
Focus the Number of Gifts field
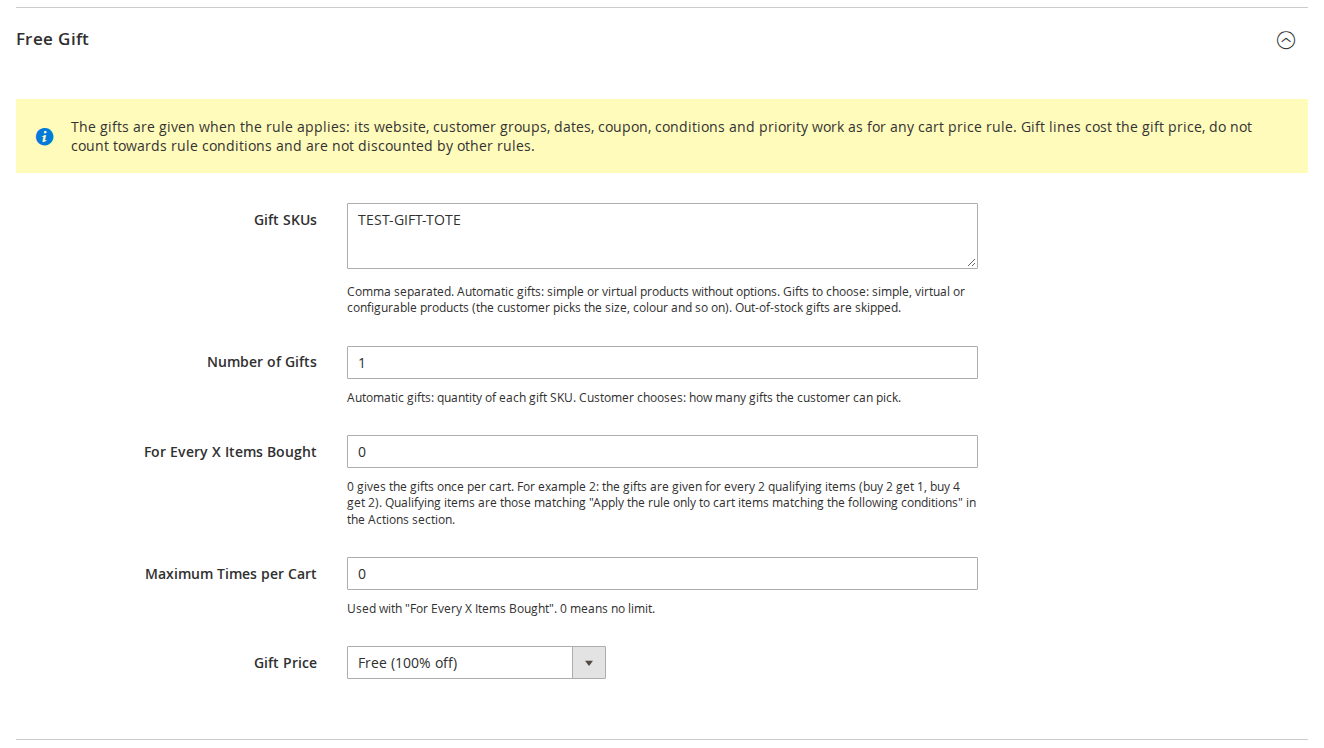click(662, 363)
